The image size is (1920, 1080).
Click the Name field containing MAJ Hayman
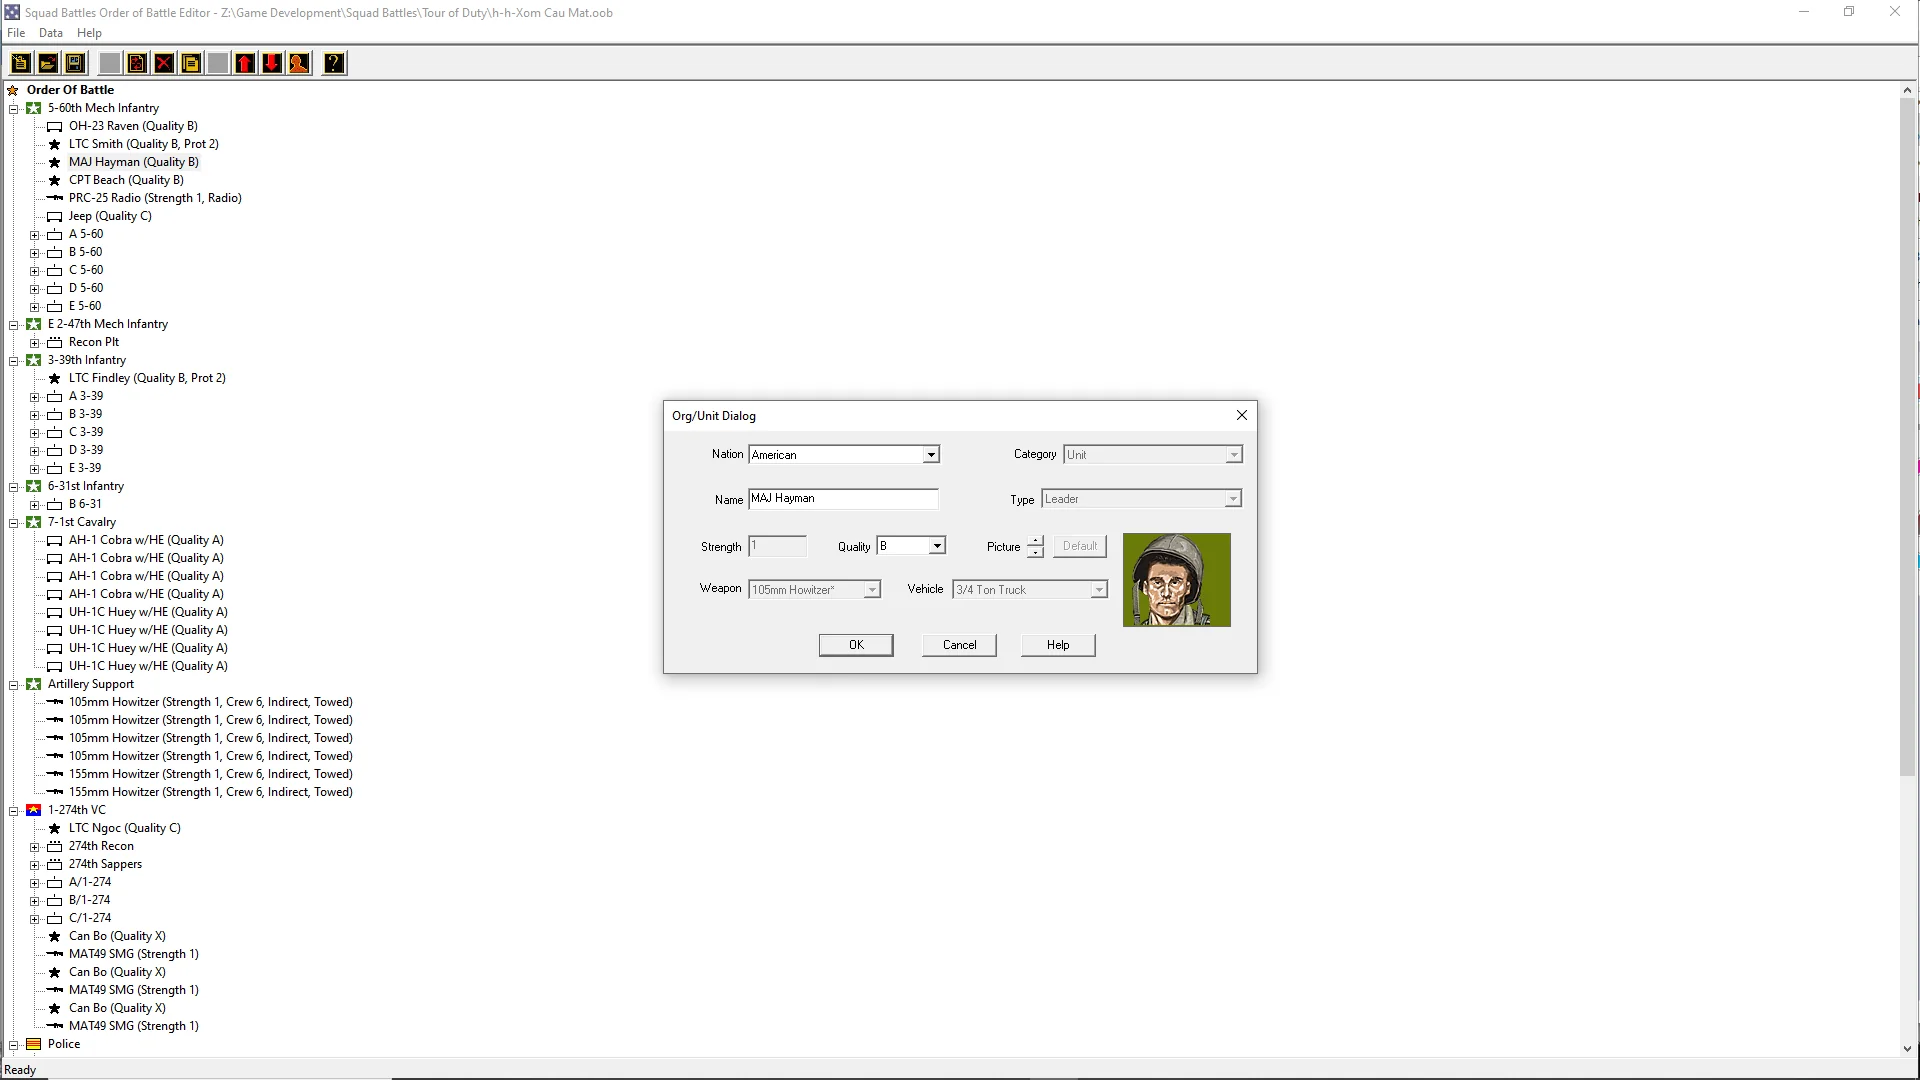point(842,499)
